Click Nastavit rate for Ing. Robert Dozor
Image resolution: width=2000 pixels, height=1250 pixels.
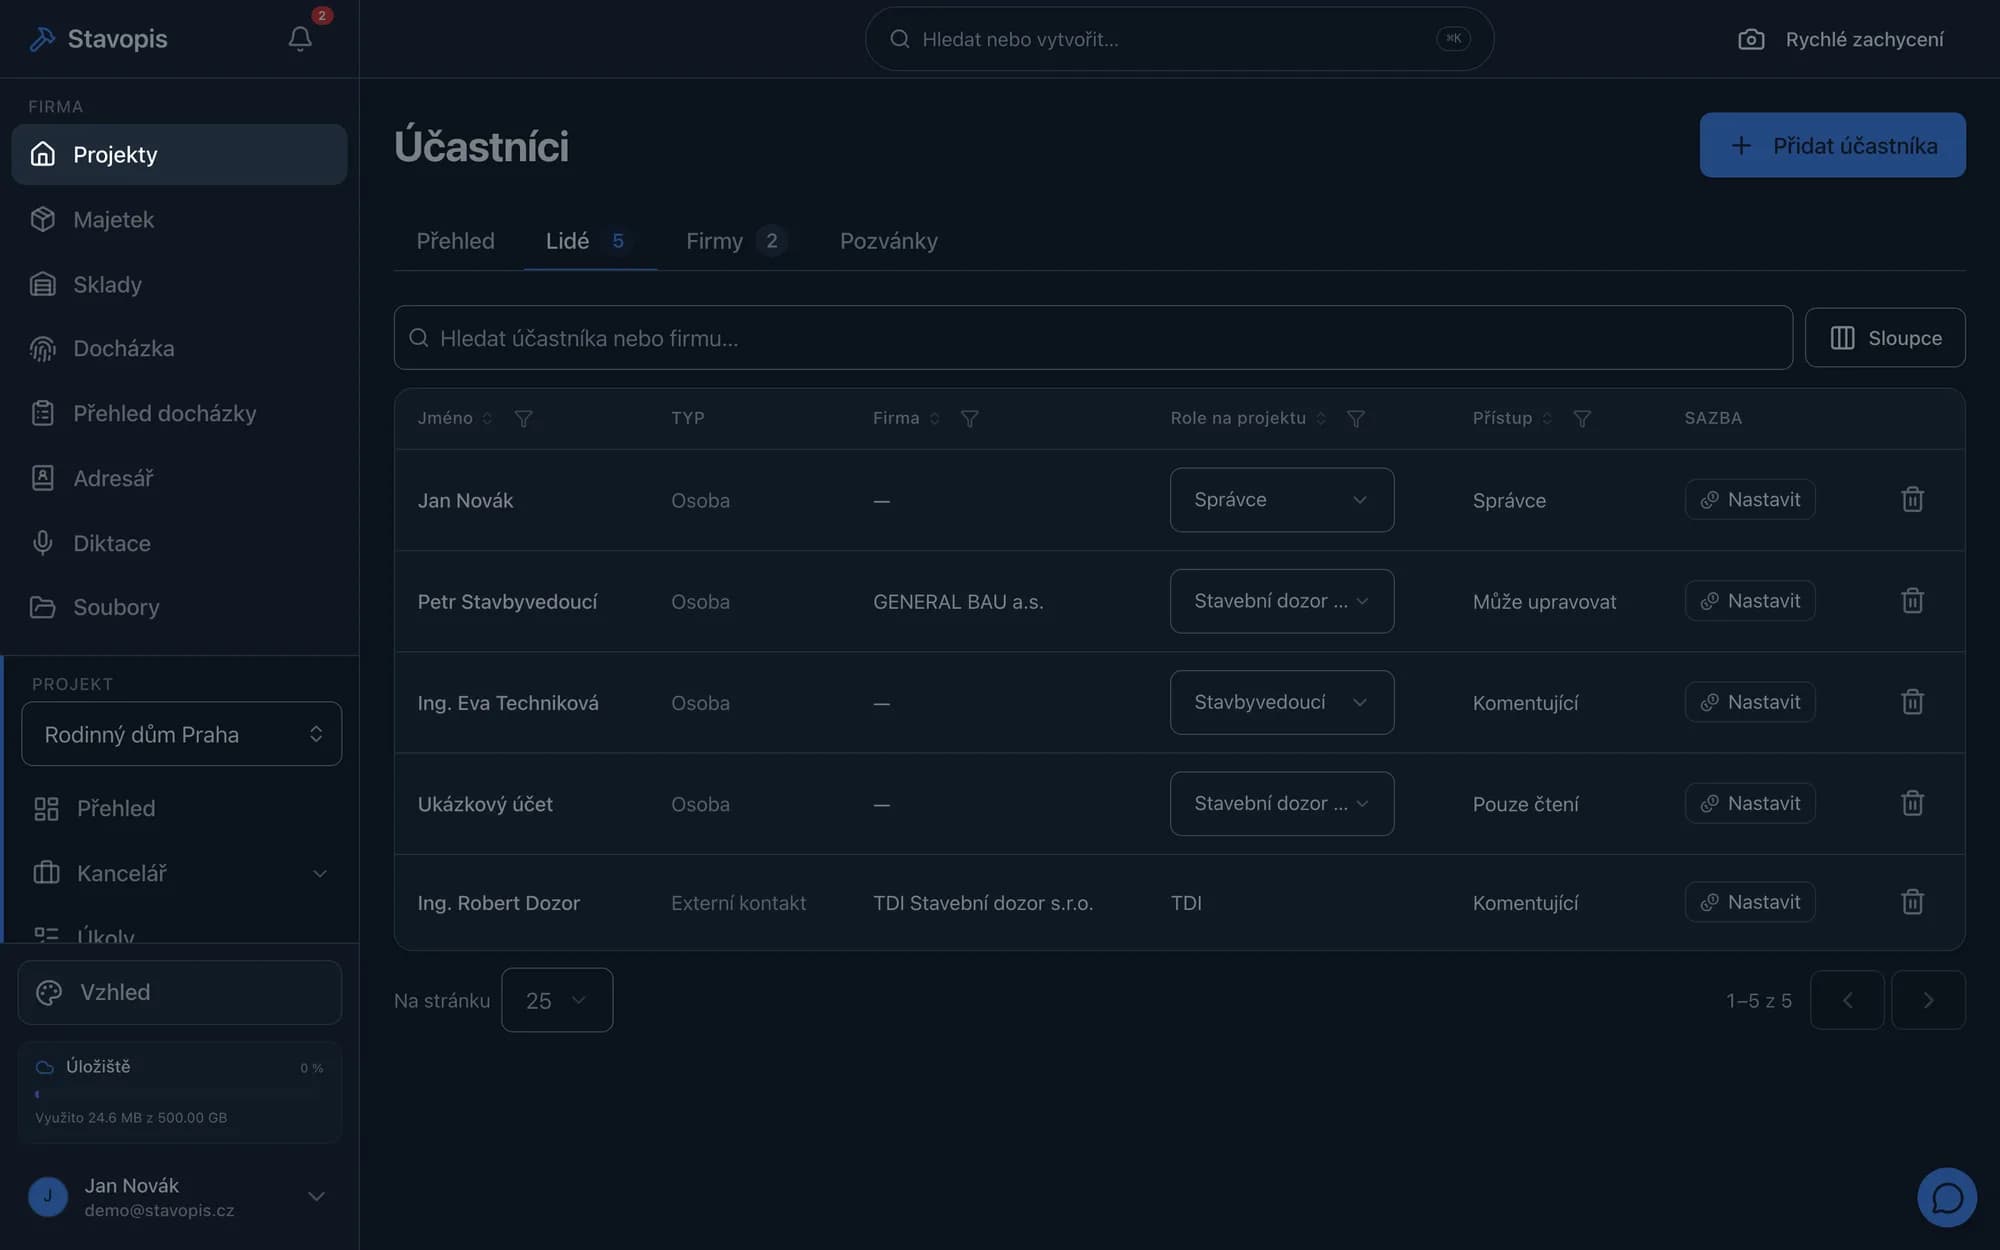pos(1749,901)
